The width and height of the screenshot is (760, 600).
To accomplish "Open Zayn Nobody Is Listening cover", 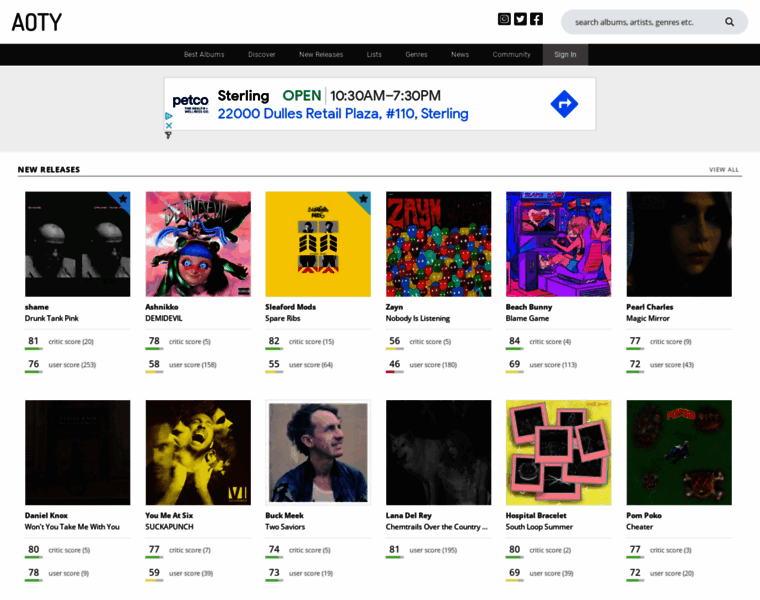I will (439, 244).
